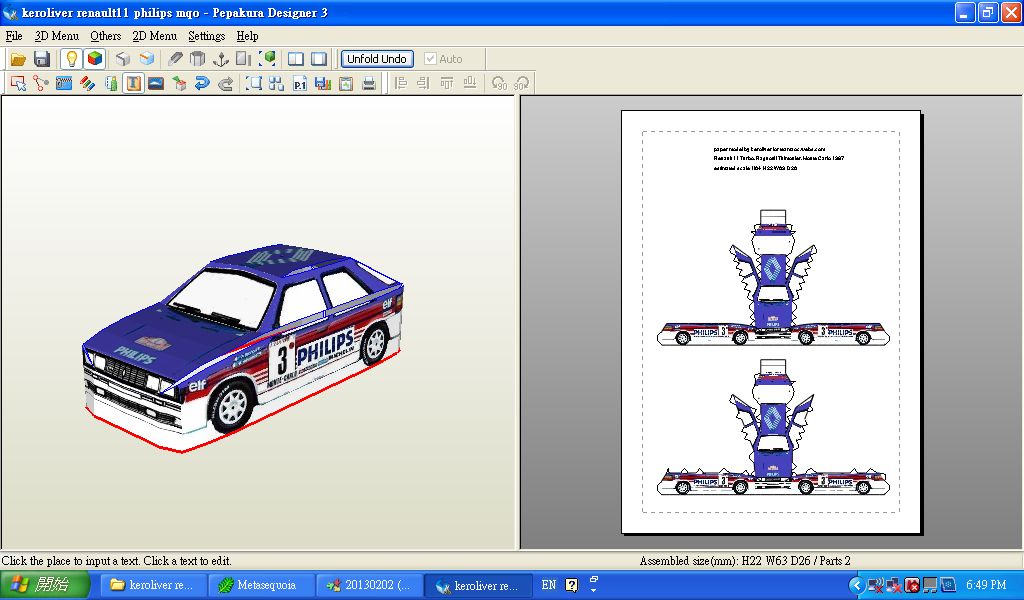Image resolution: width=1024 pixels, height=600 pixels.
Task: Click the rotate 90 counterclockwise icon
Action: point(499,84)
